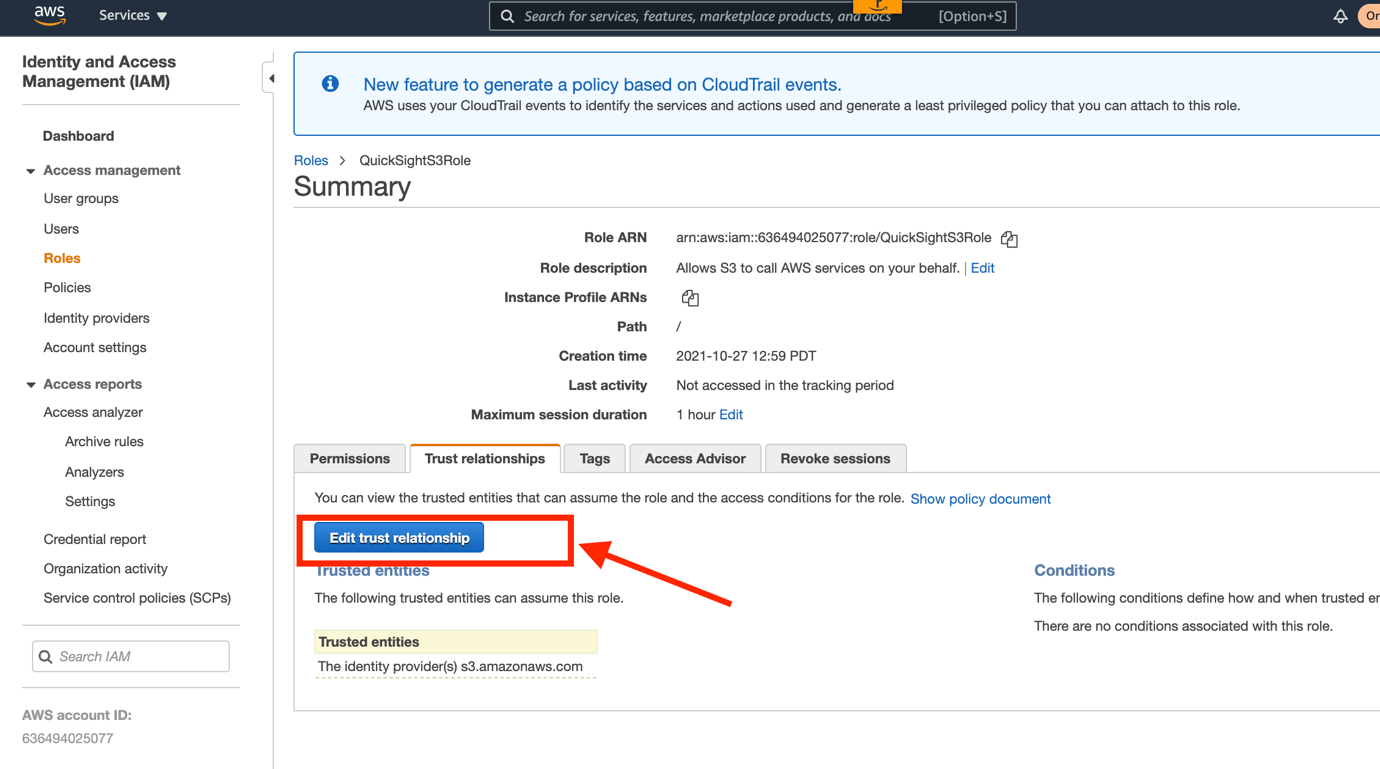
Task: Open Access analyzer Settings
Action: (90, 502)
